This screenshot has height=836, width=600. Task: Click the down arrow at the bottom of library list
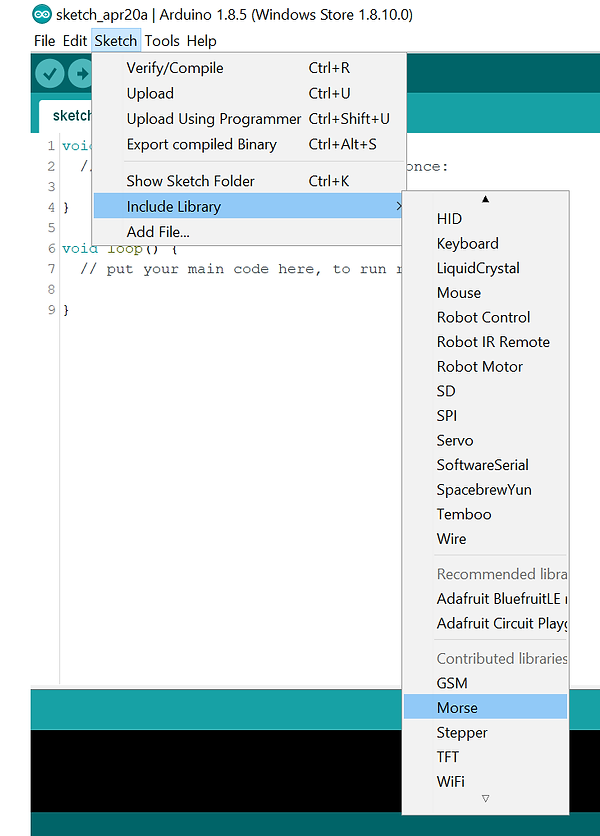(485, 799)
